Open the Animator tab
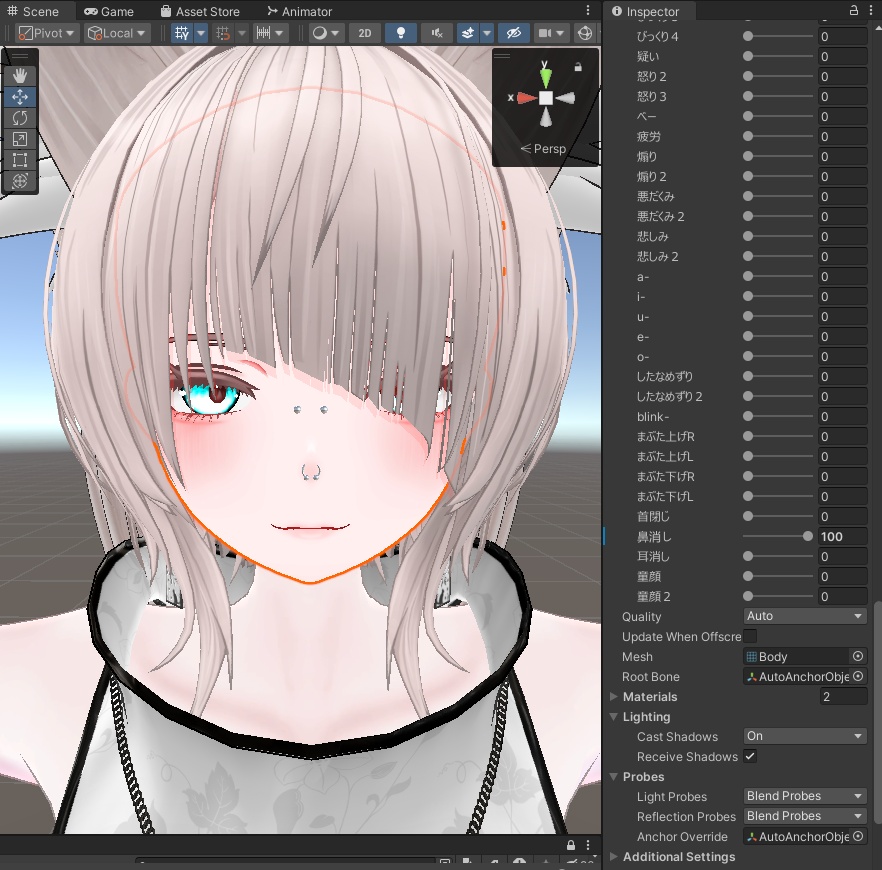 [x=299, y=11]
